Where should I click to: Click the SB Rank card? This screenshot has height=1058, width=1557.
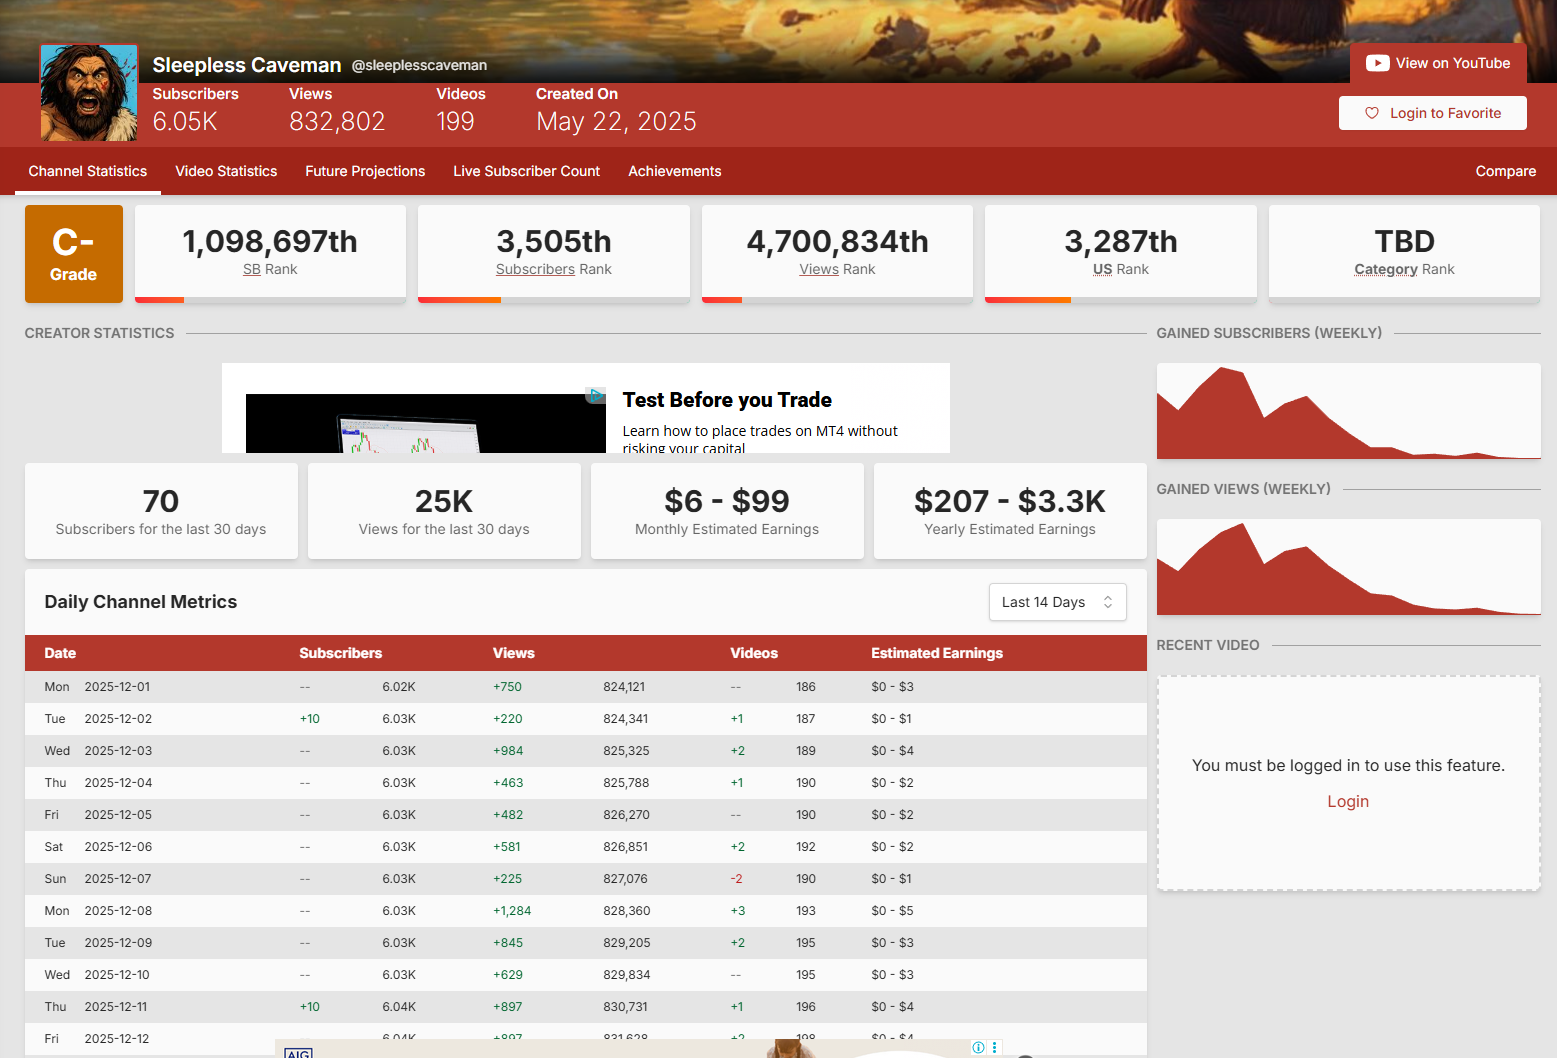[x=270, y=253]
